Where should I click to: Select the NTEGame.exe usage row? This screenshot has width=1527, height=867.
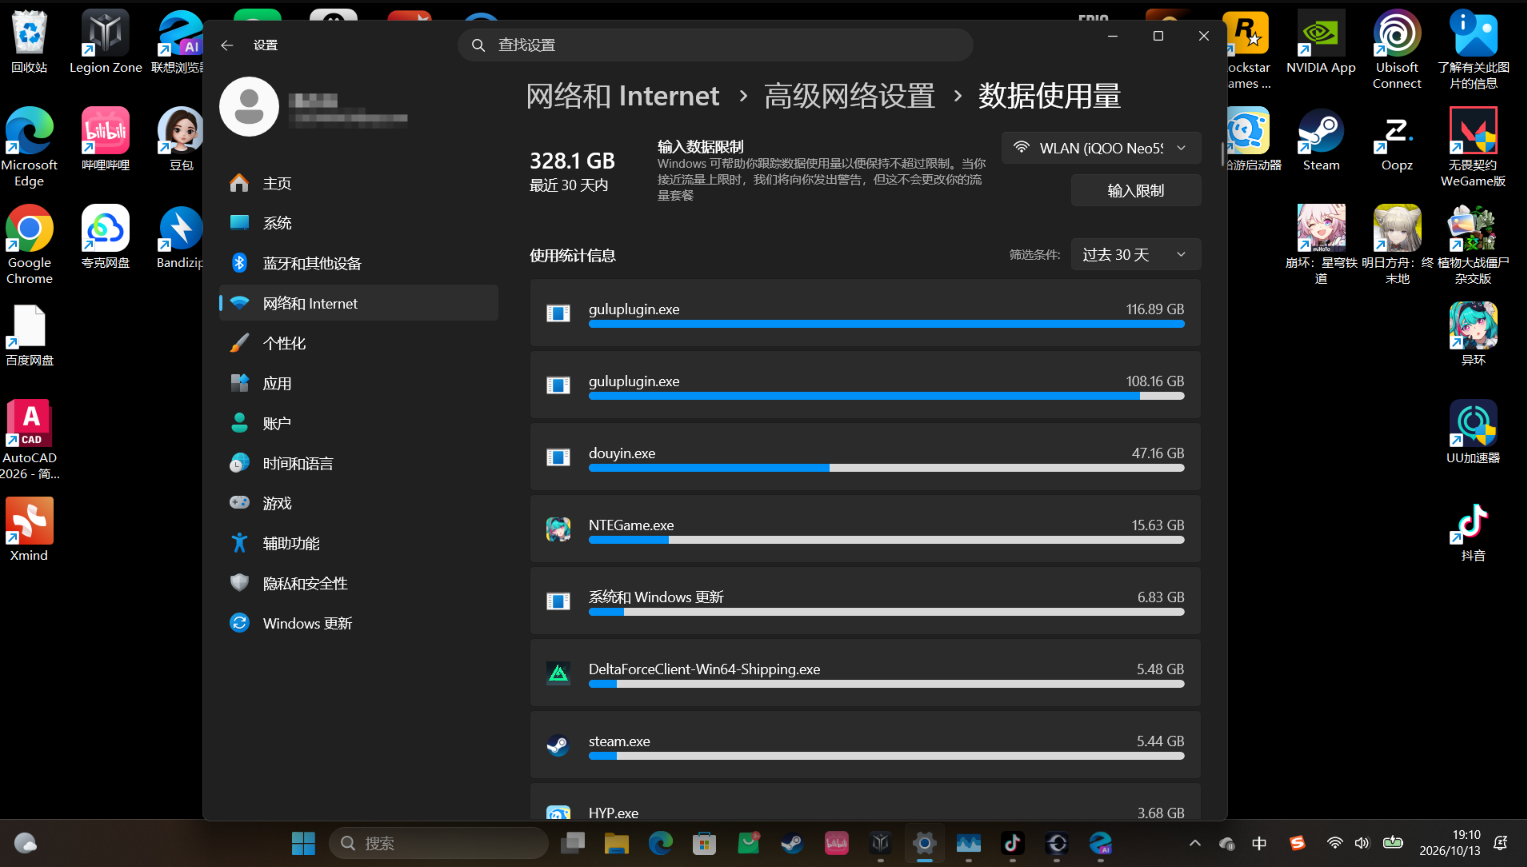[x=866, y=529]
